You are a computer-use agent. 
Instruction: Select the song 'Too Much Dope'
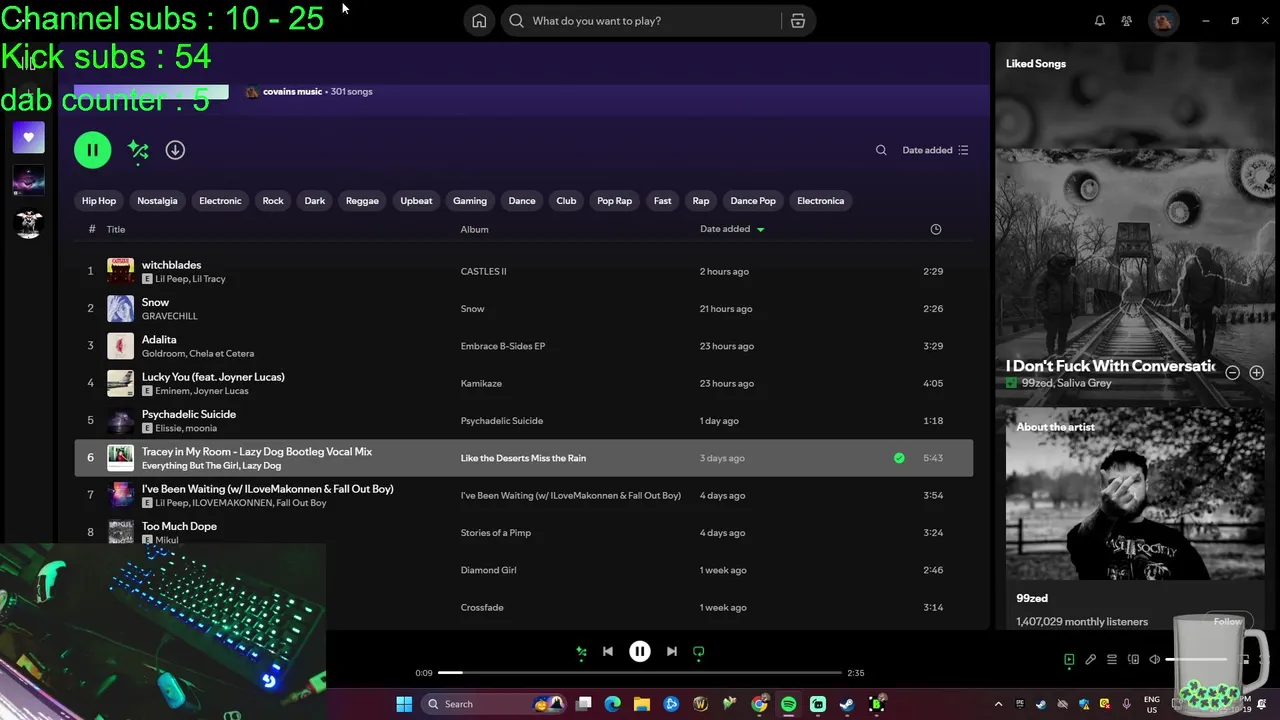click(179, 526)
